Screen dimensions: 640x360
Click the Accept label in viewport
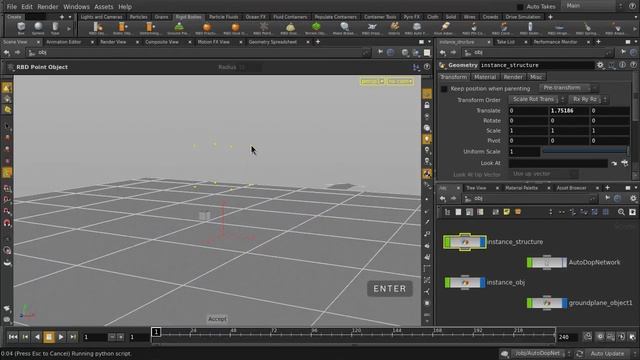pos(218,319)
